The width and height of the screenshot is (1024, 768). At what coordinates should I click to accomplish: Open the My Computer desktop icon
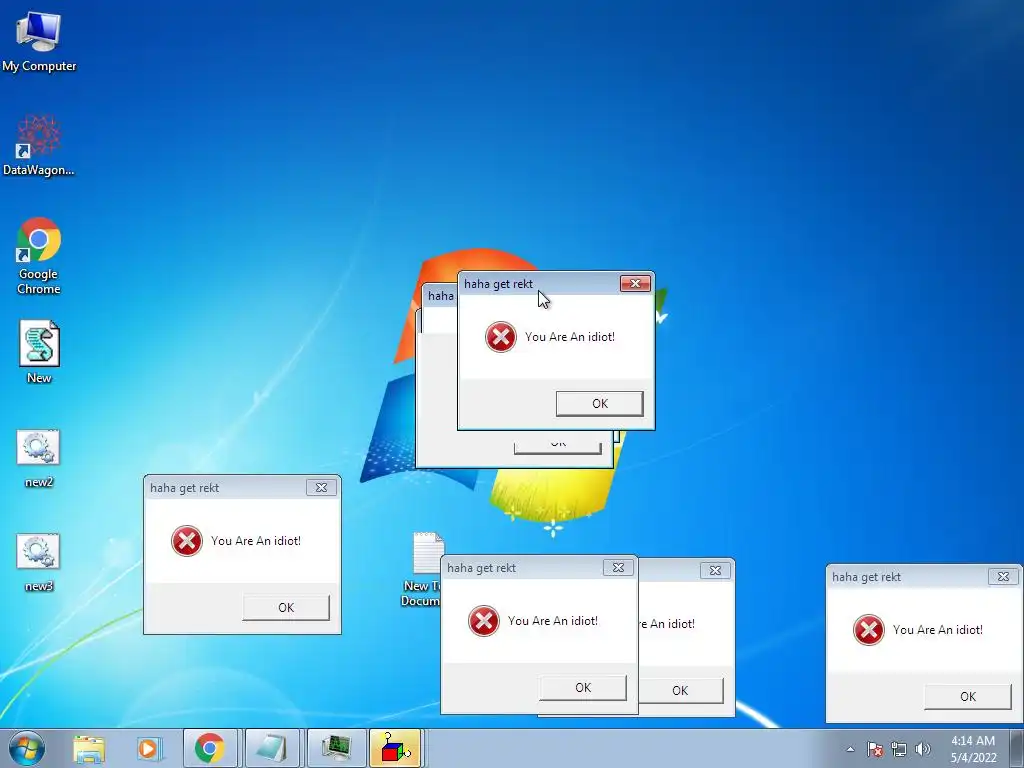pos(39,41)
